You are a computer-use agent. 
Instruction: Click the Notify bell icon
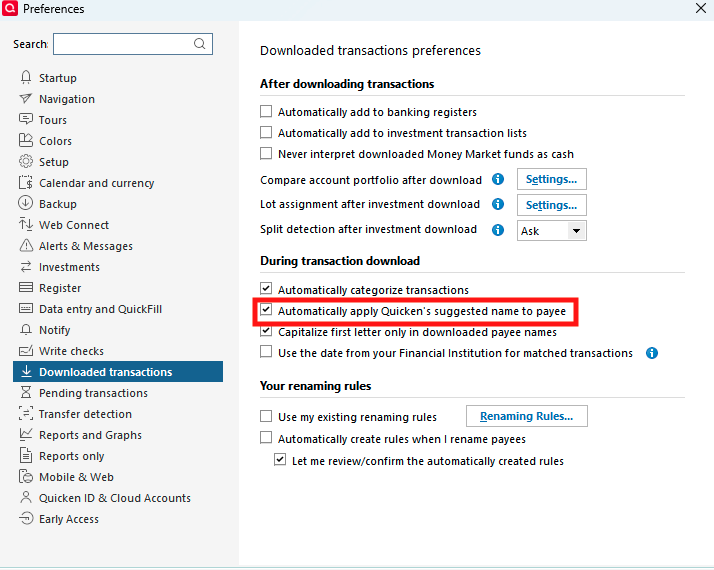(26, 329)
